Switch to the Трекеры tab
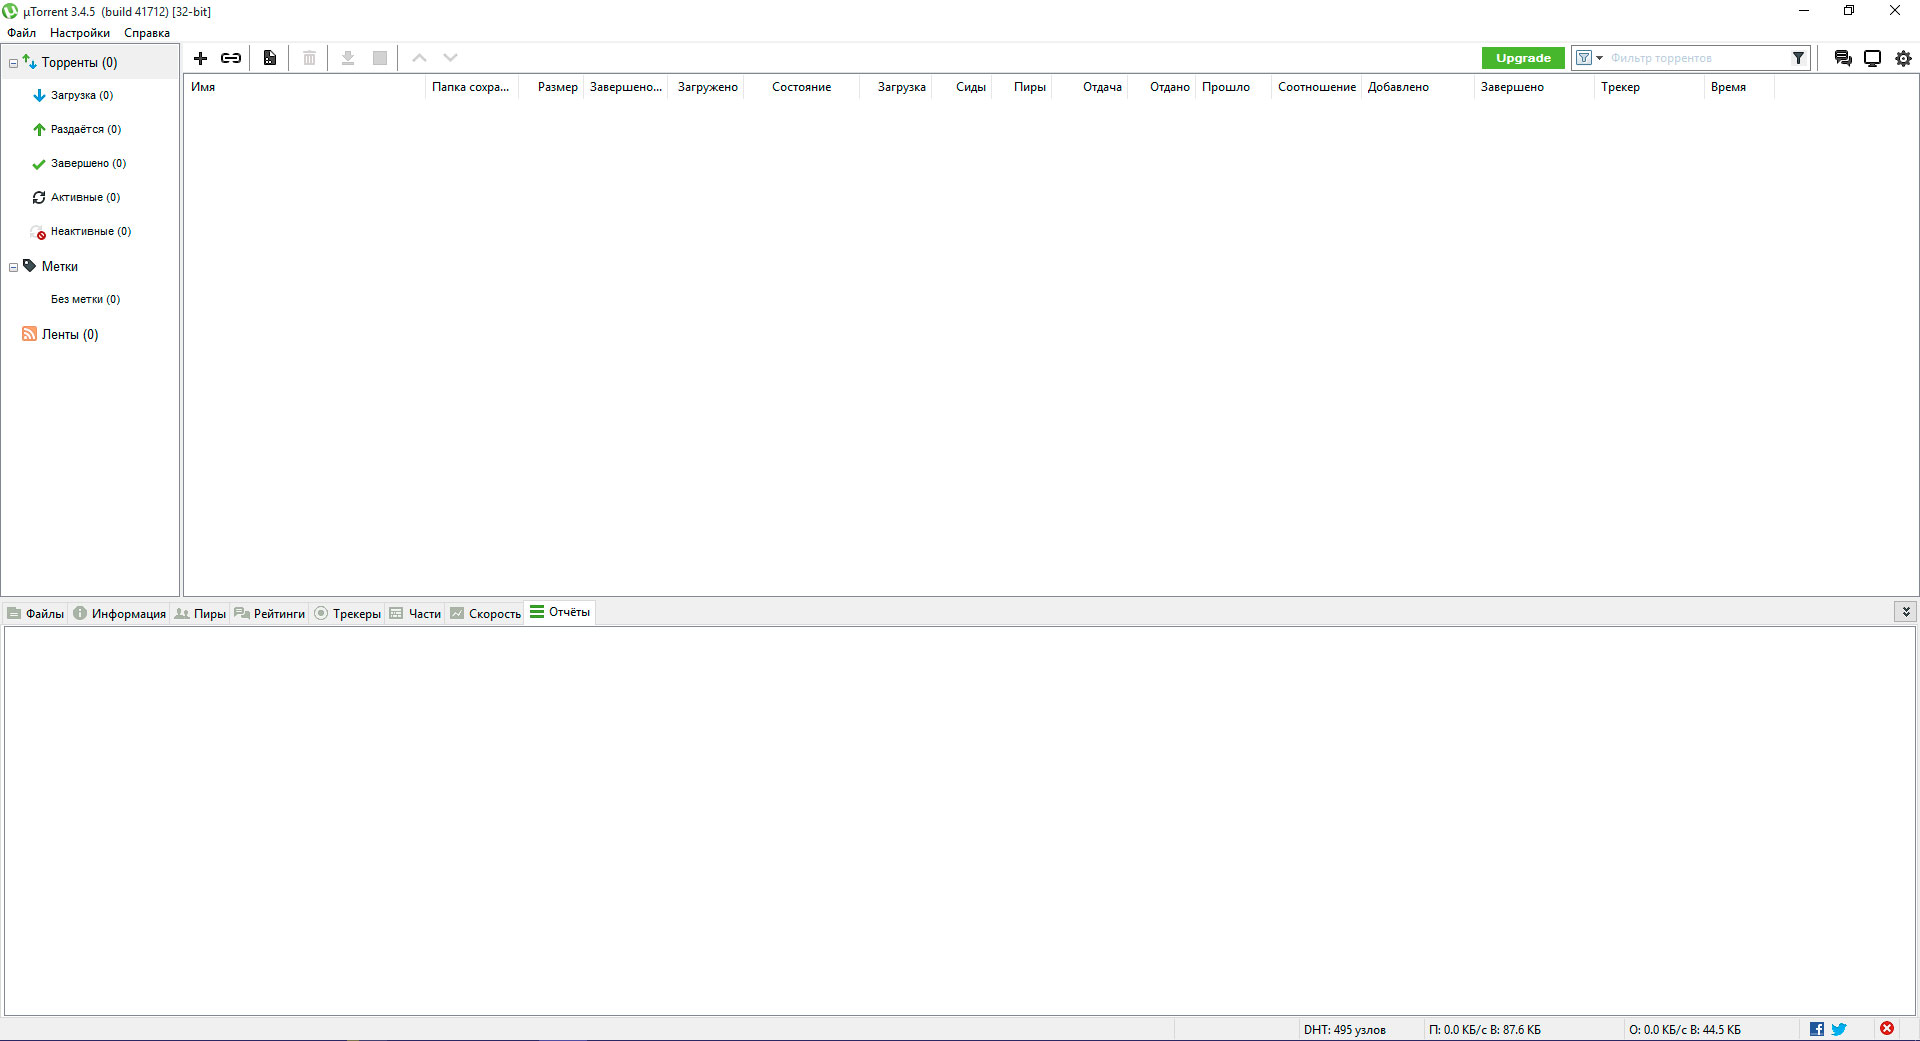The height and width of the screenshot is (1041, 1920). tap(347, 614)
